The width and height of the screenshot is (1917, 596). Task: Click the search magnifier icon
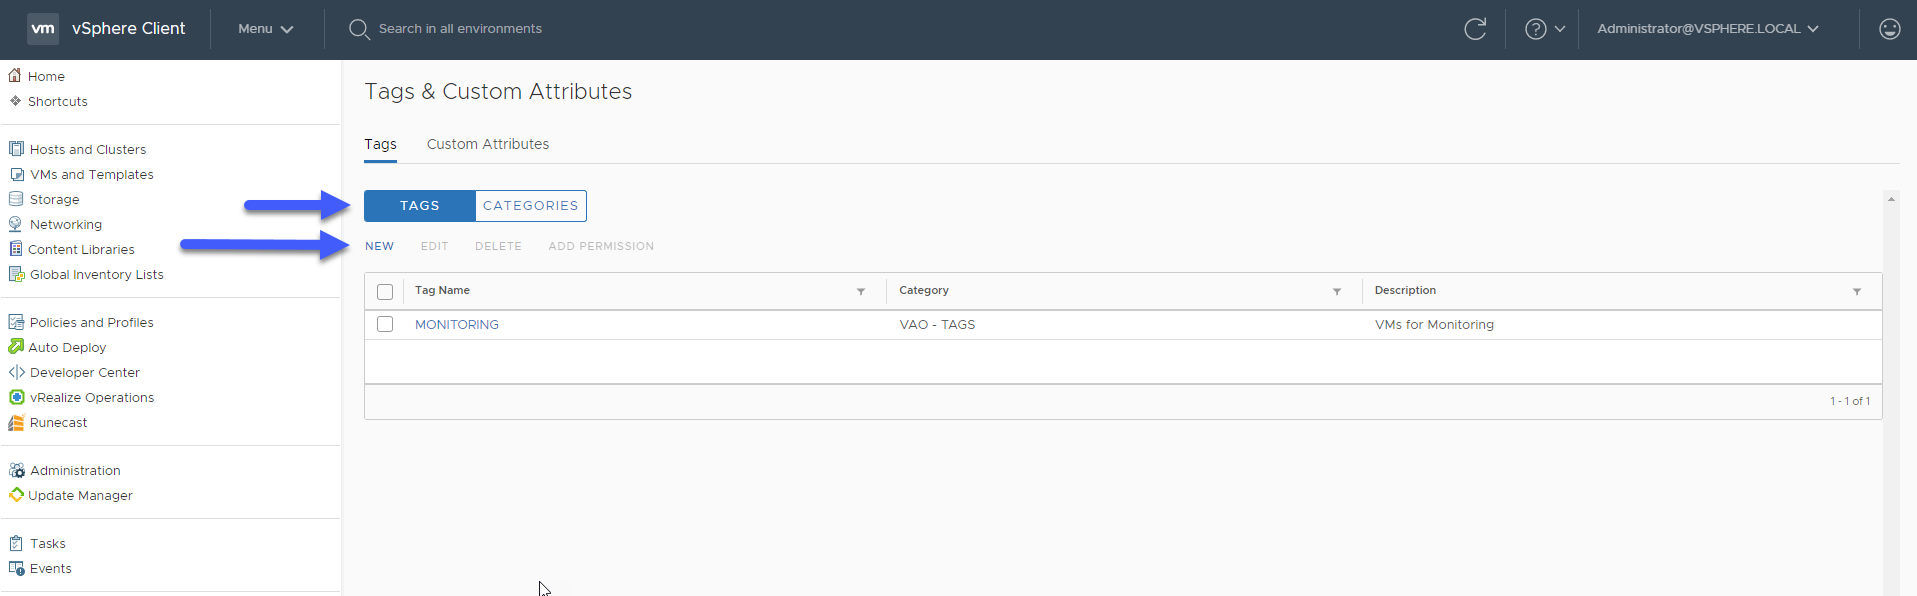click(x=359, y=29)
